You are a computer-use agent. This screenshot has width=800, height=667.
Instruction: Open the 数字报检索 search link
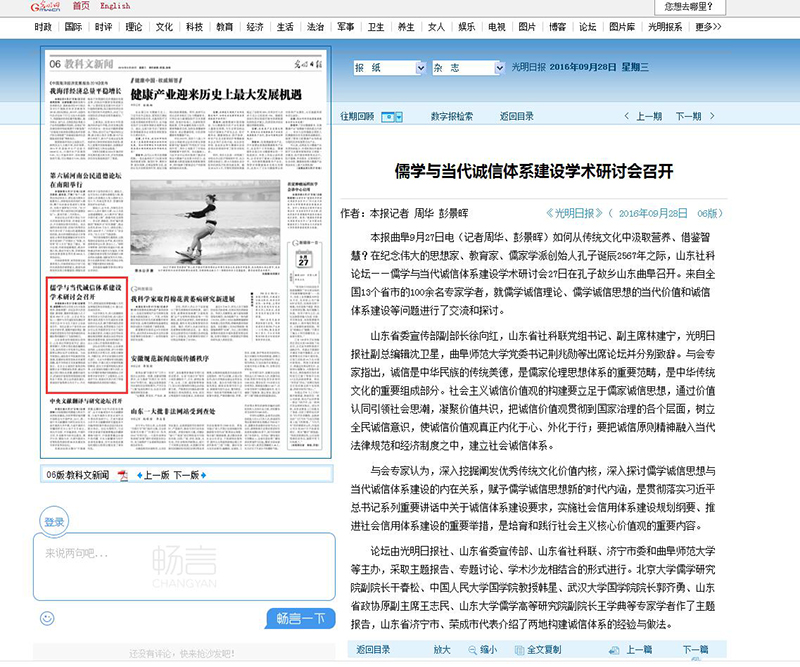452,116
